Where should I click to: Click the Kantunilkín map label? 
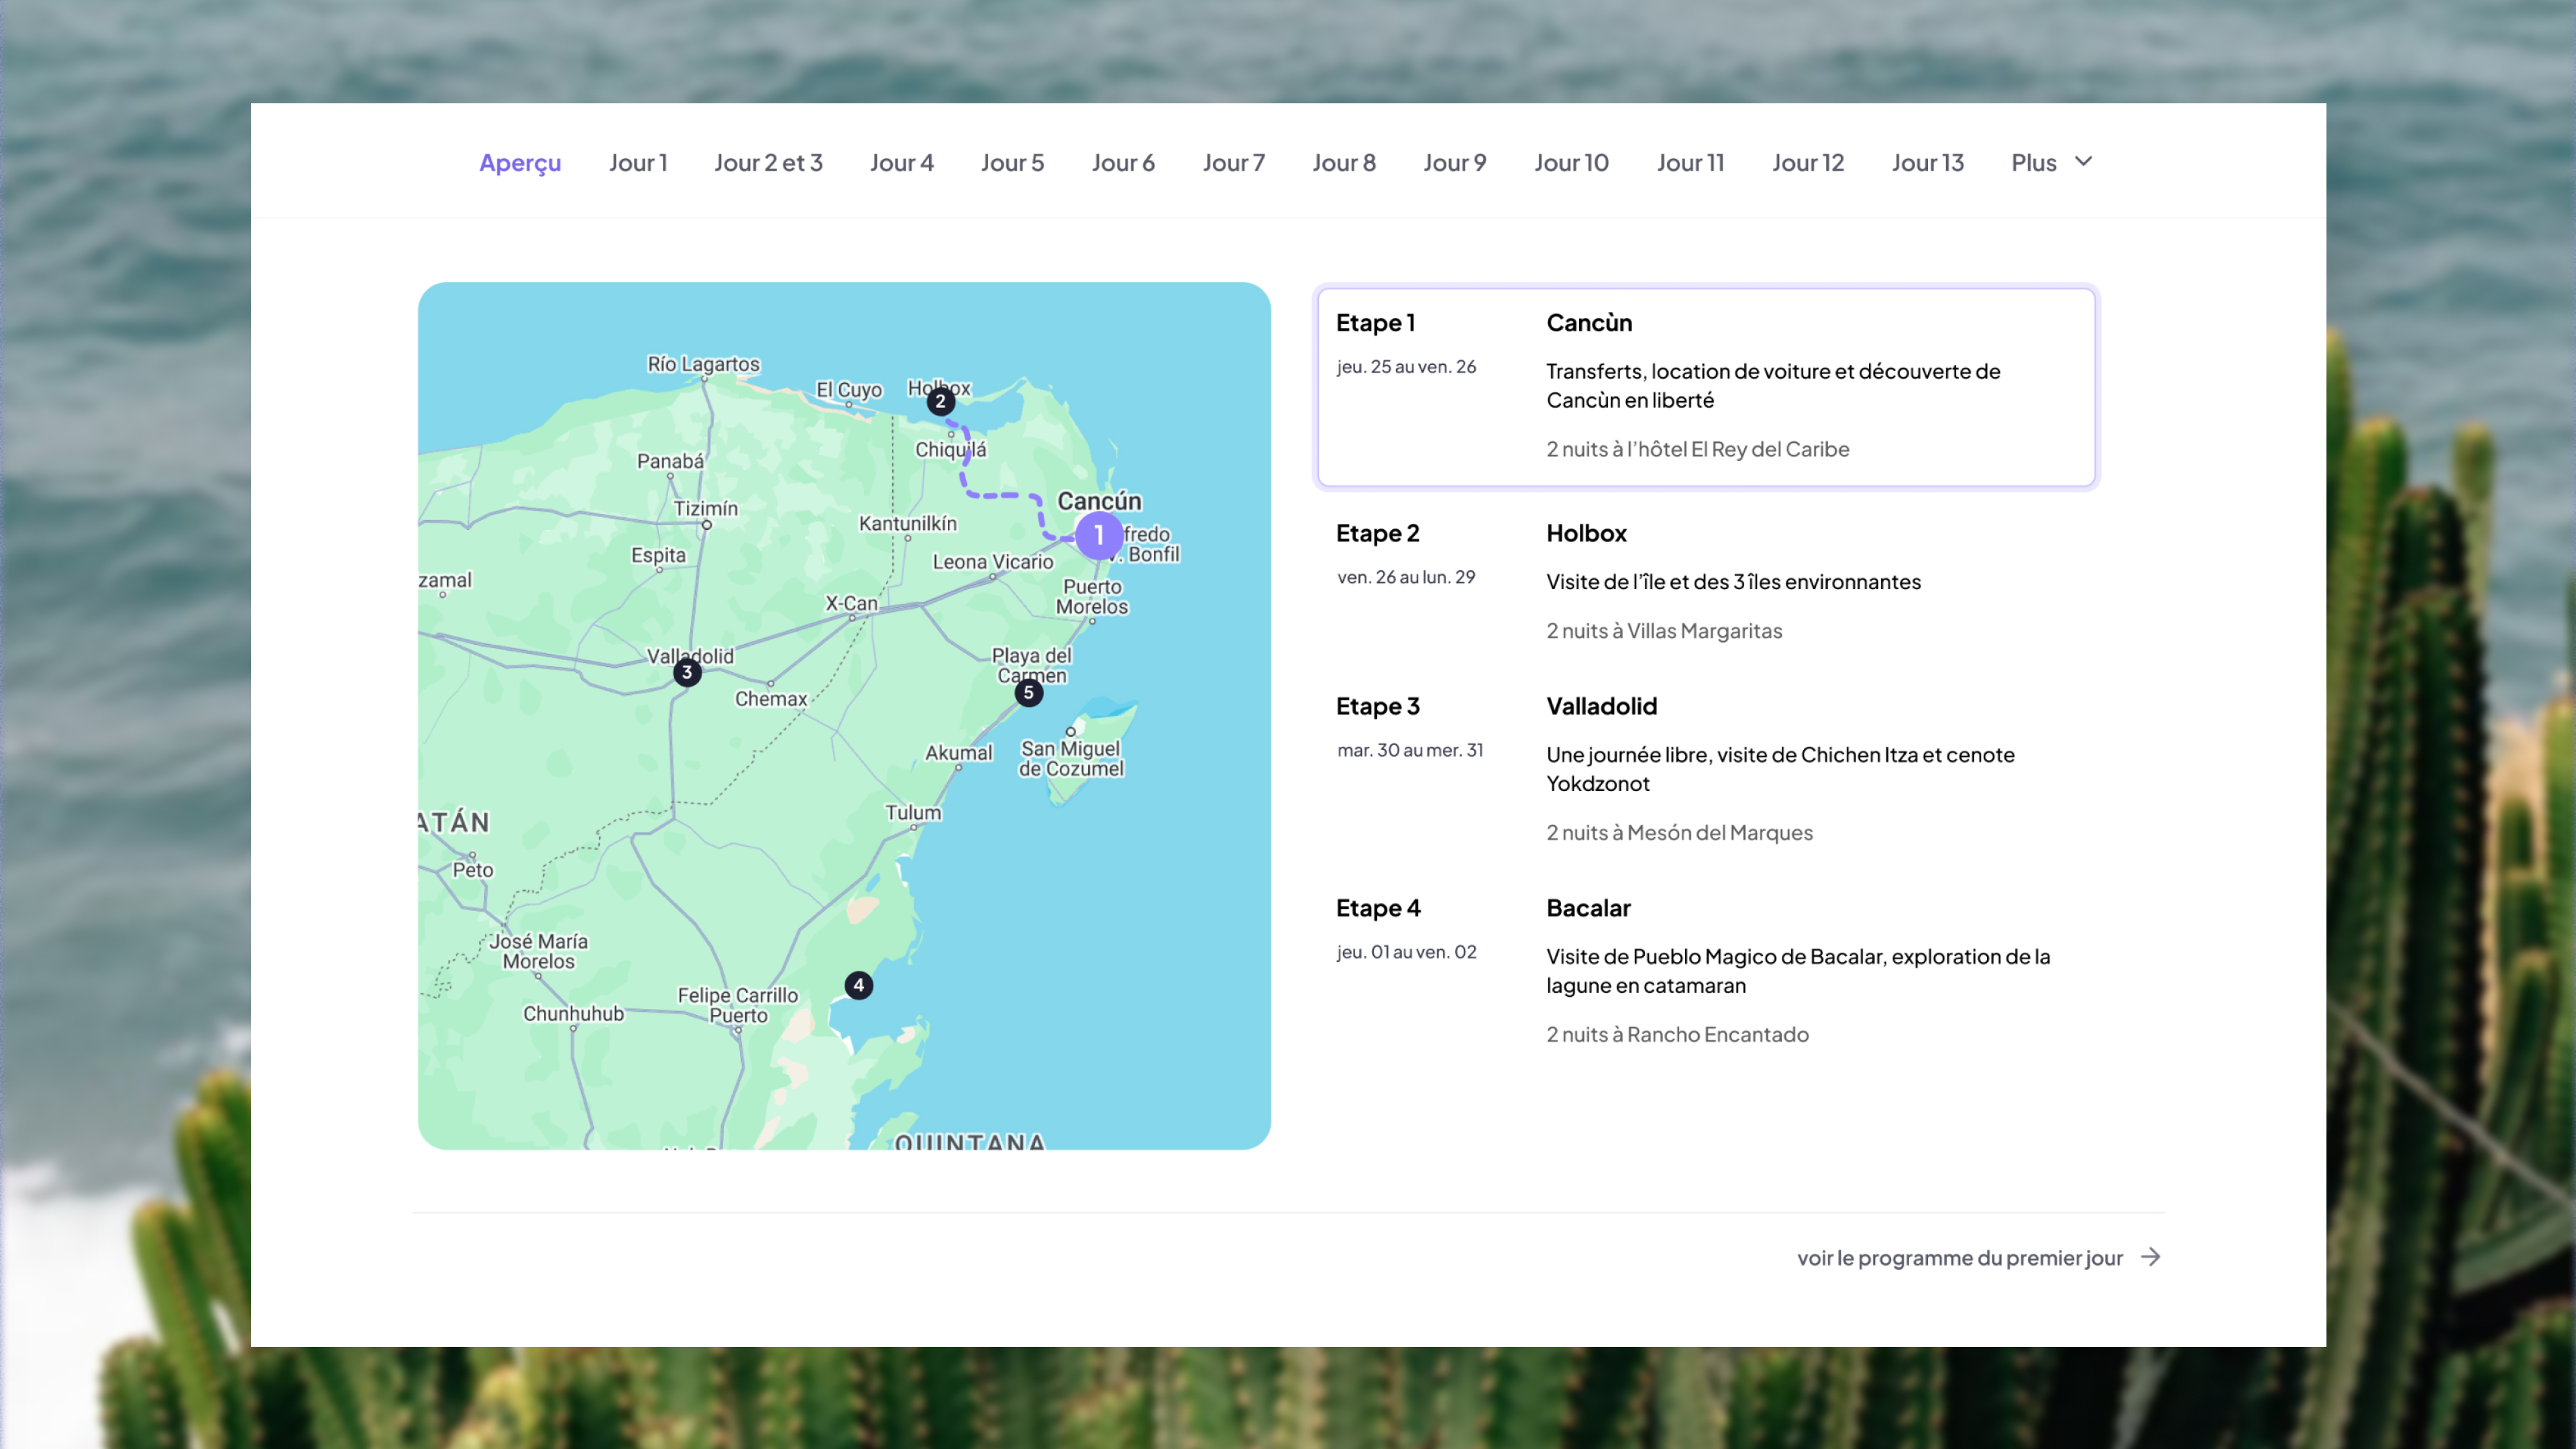[x=908, y=523]
